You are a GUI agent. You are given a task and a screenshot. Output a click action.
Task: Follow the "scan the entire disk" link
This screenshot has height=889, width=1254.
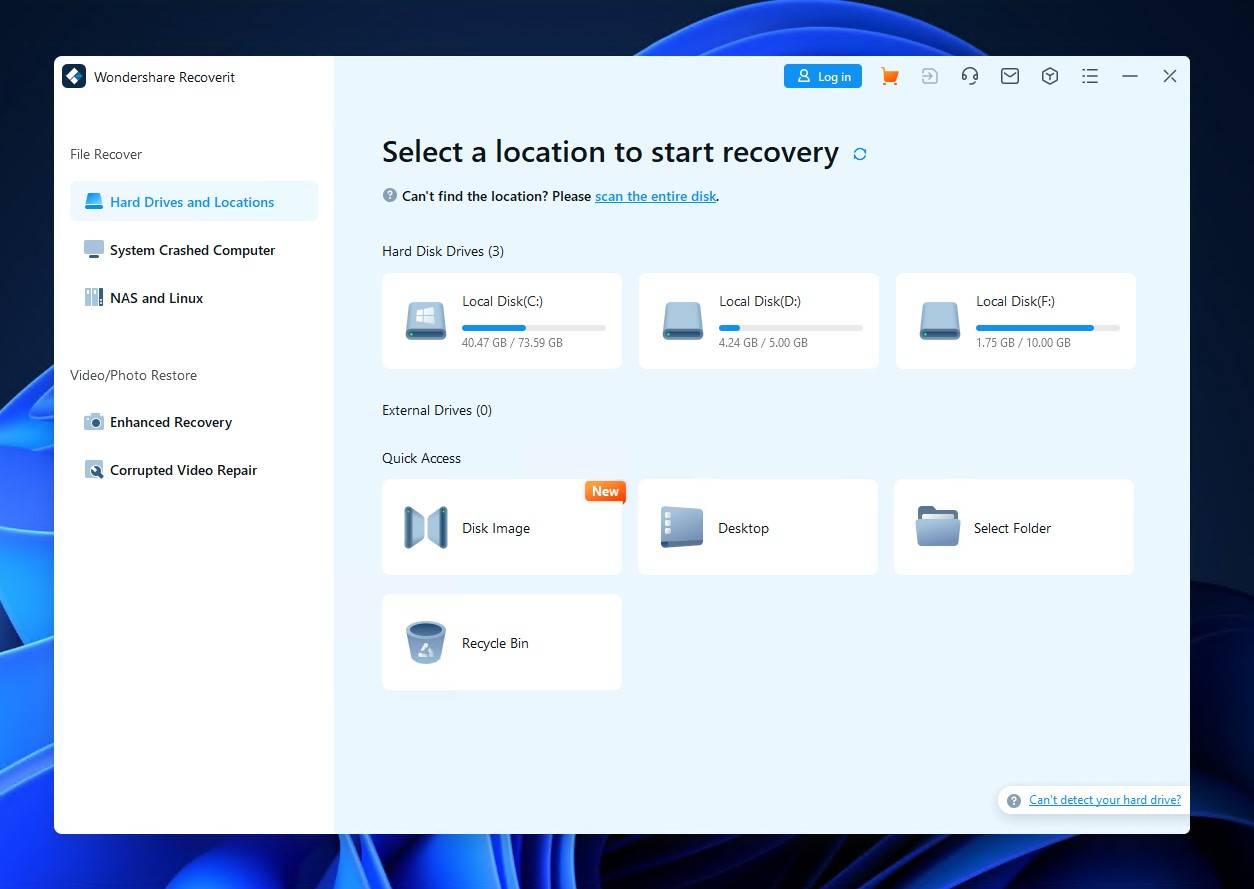(x=656, y=196)
